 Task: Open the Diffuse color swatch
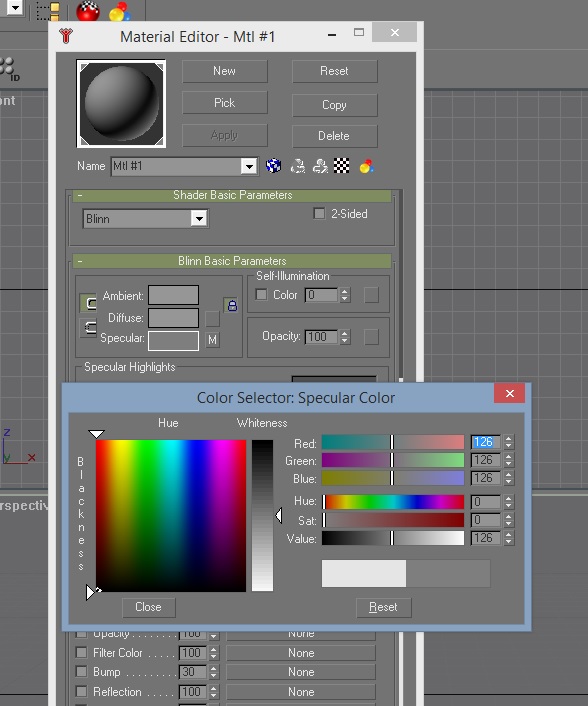click(173, 318)
